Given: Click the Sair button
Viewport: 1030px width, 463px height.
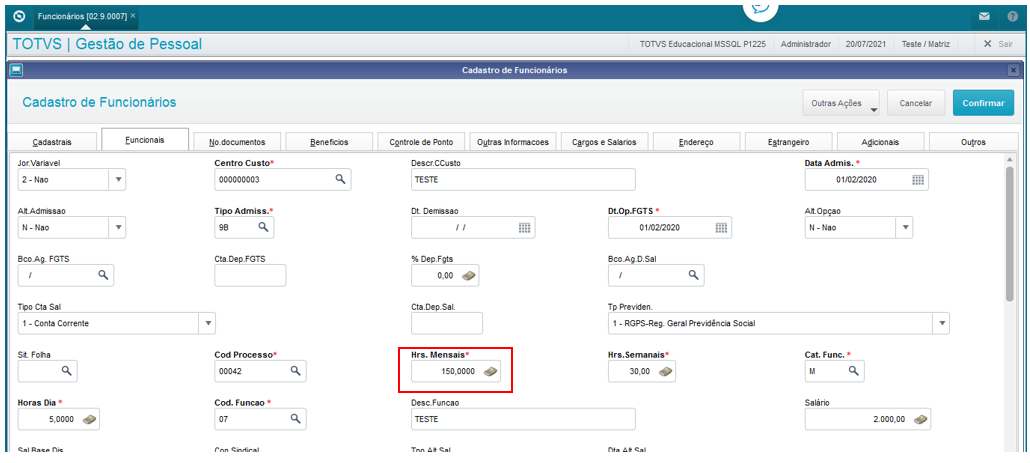Looking at the screenshot, I should 997,44.
